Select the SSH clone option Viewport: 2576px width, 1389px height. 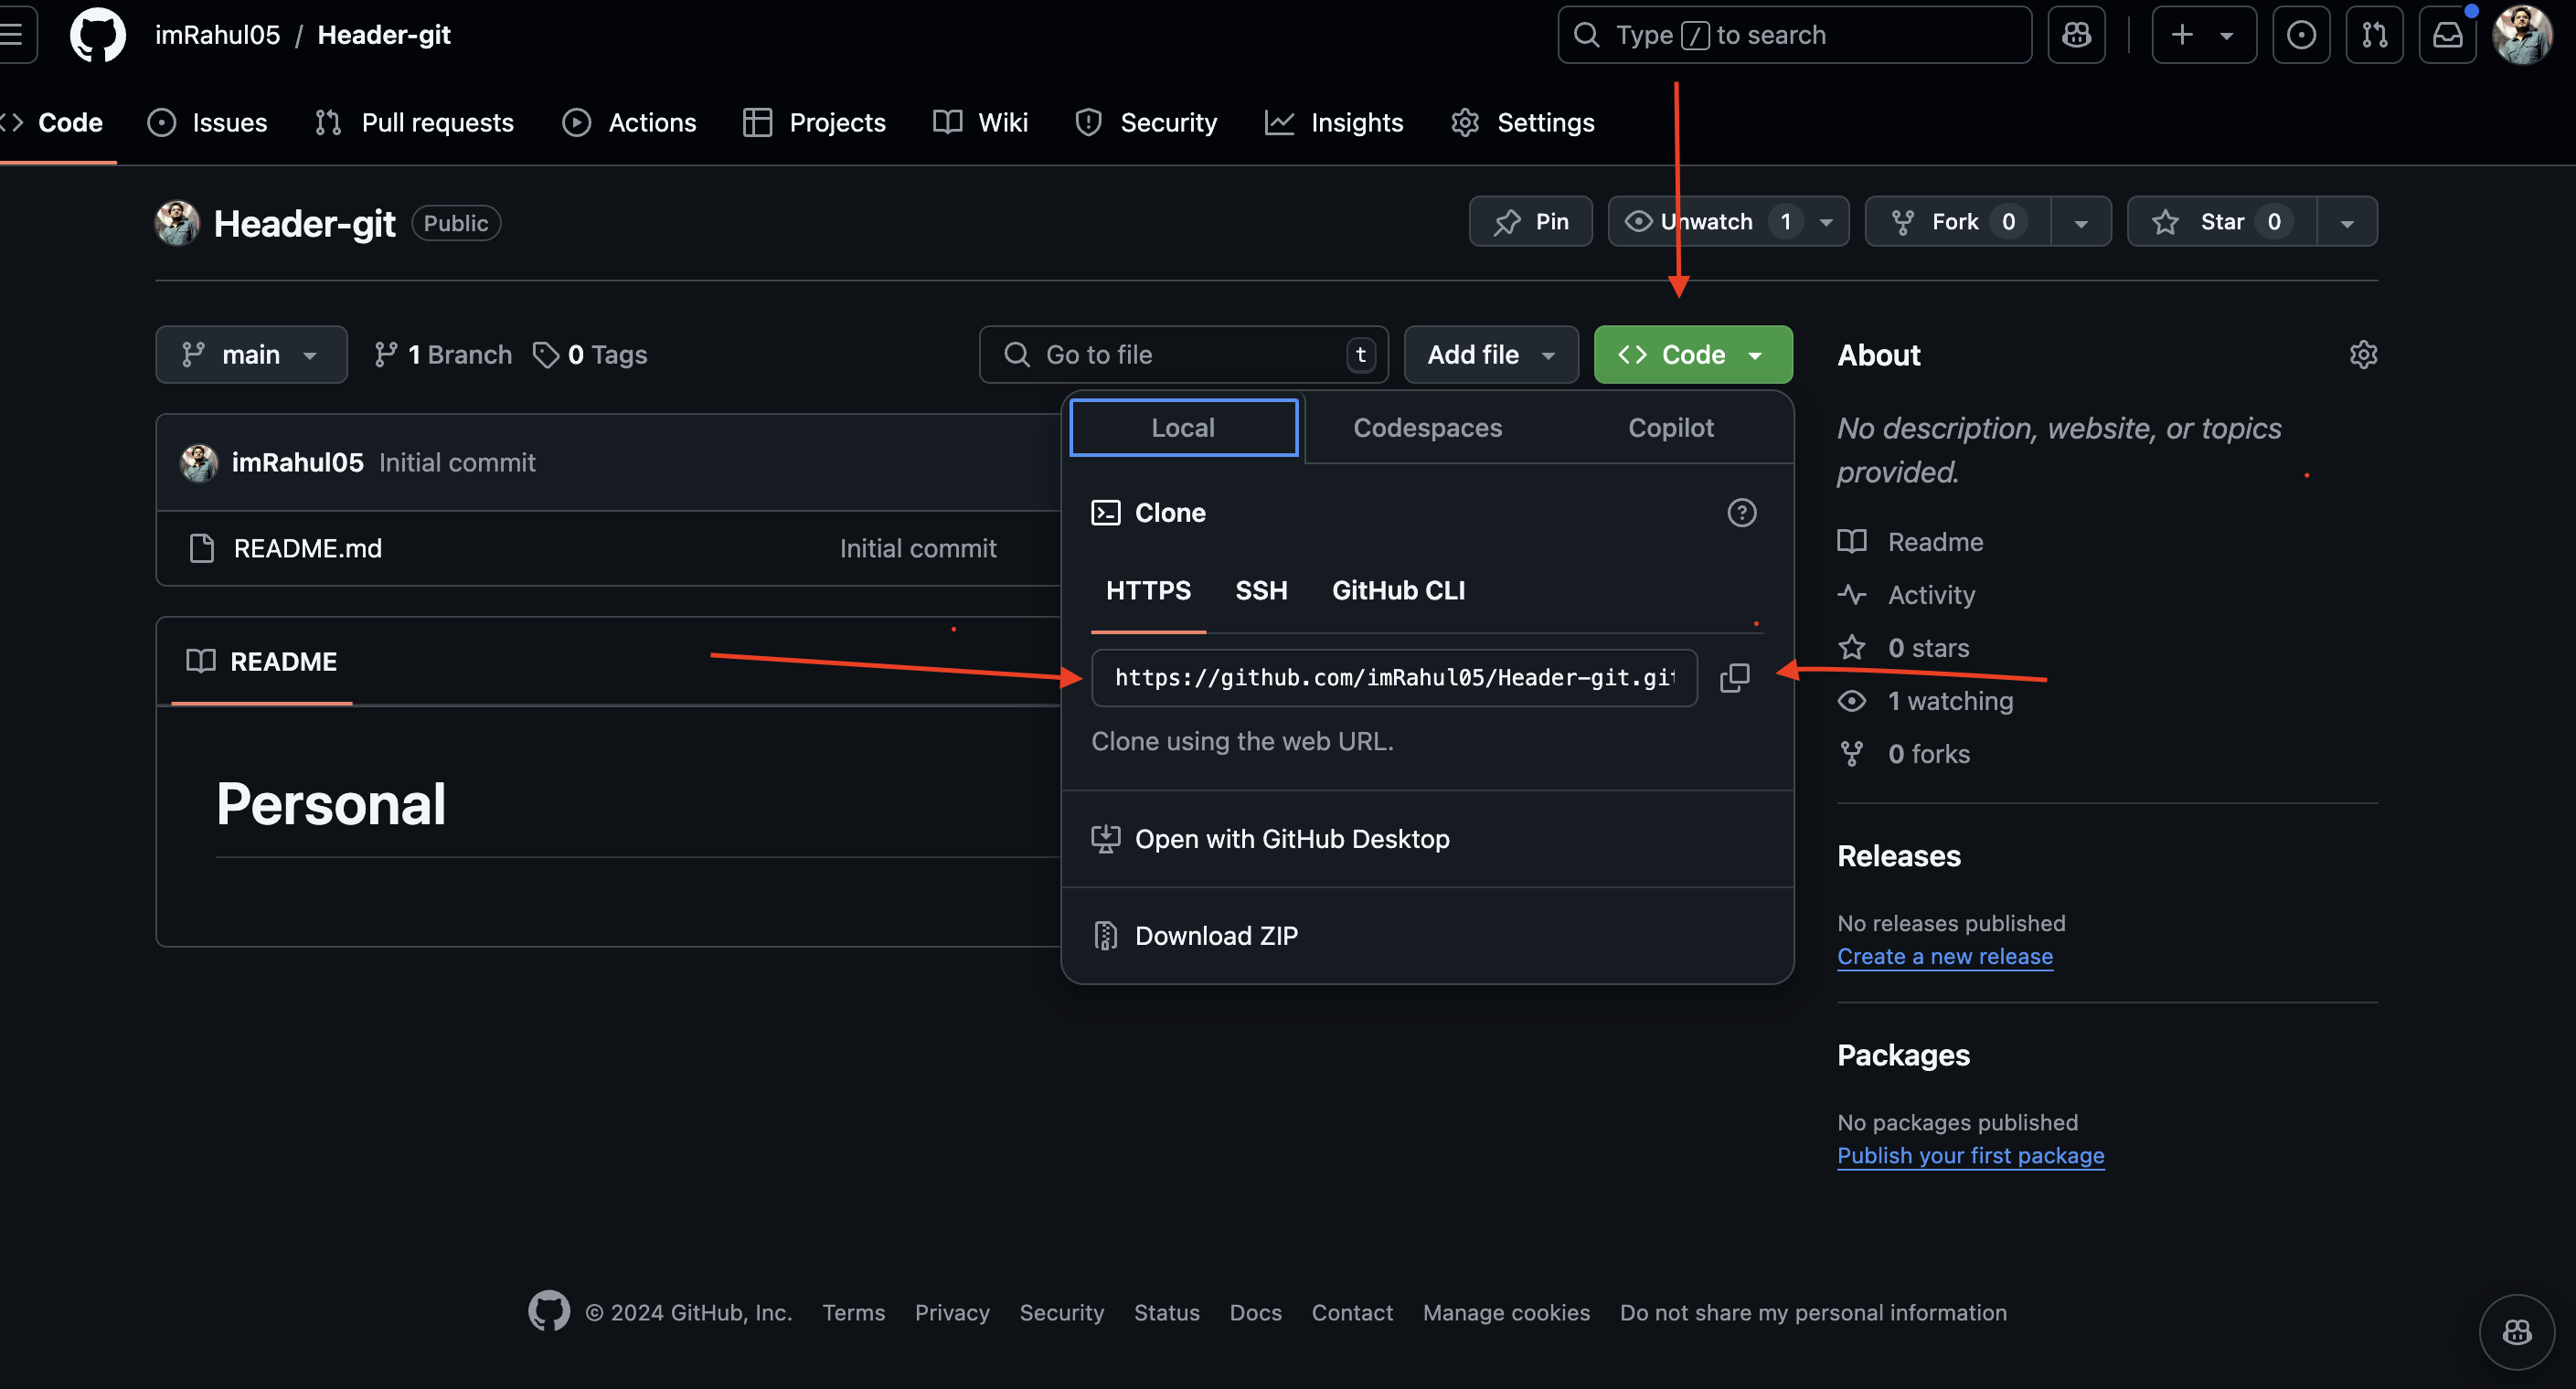1261,590
